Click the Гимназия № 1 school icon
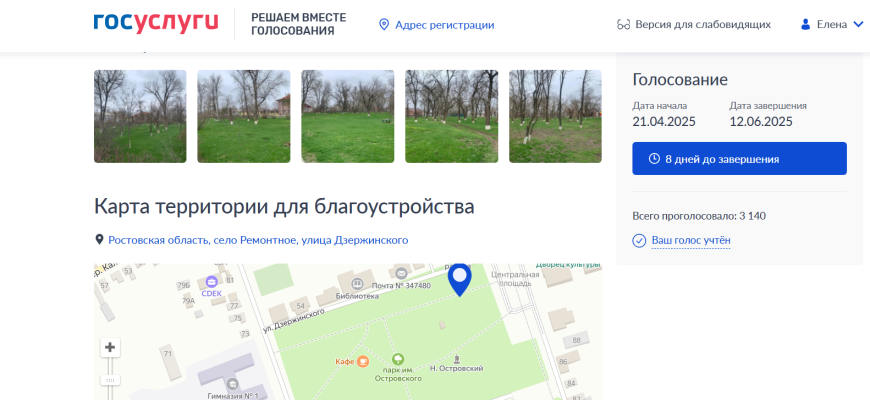The width and height of the screenshot is (870, 400). click(x=232, y=383)
